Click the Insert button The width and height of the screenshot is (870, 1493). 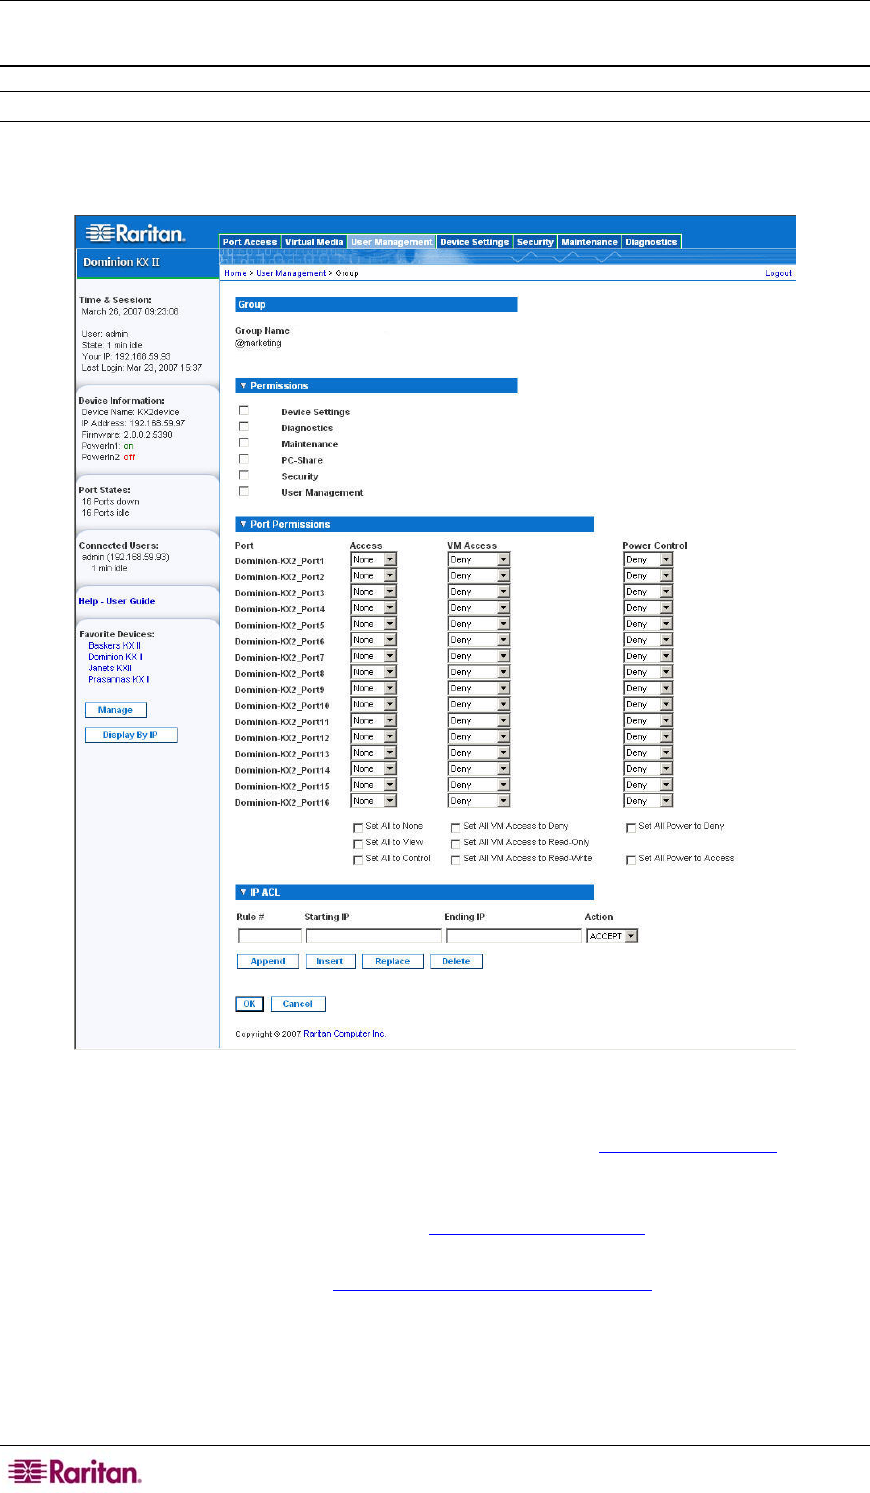click(330, 961)
